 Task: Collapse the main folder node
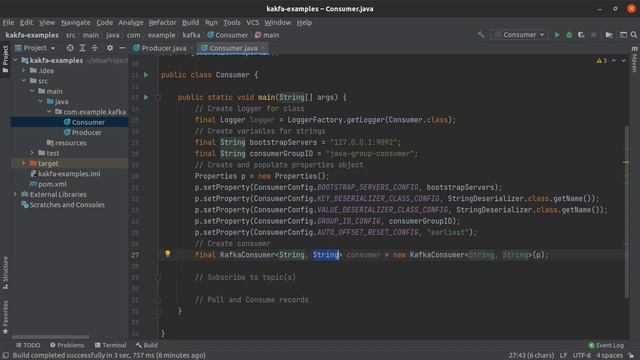tap(32, 91)
